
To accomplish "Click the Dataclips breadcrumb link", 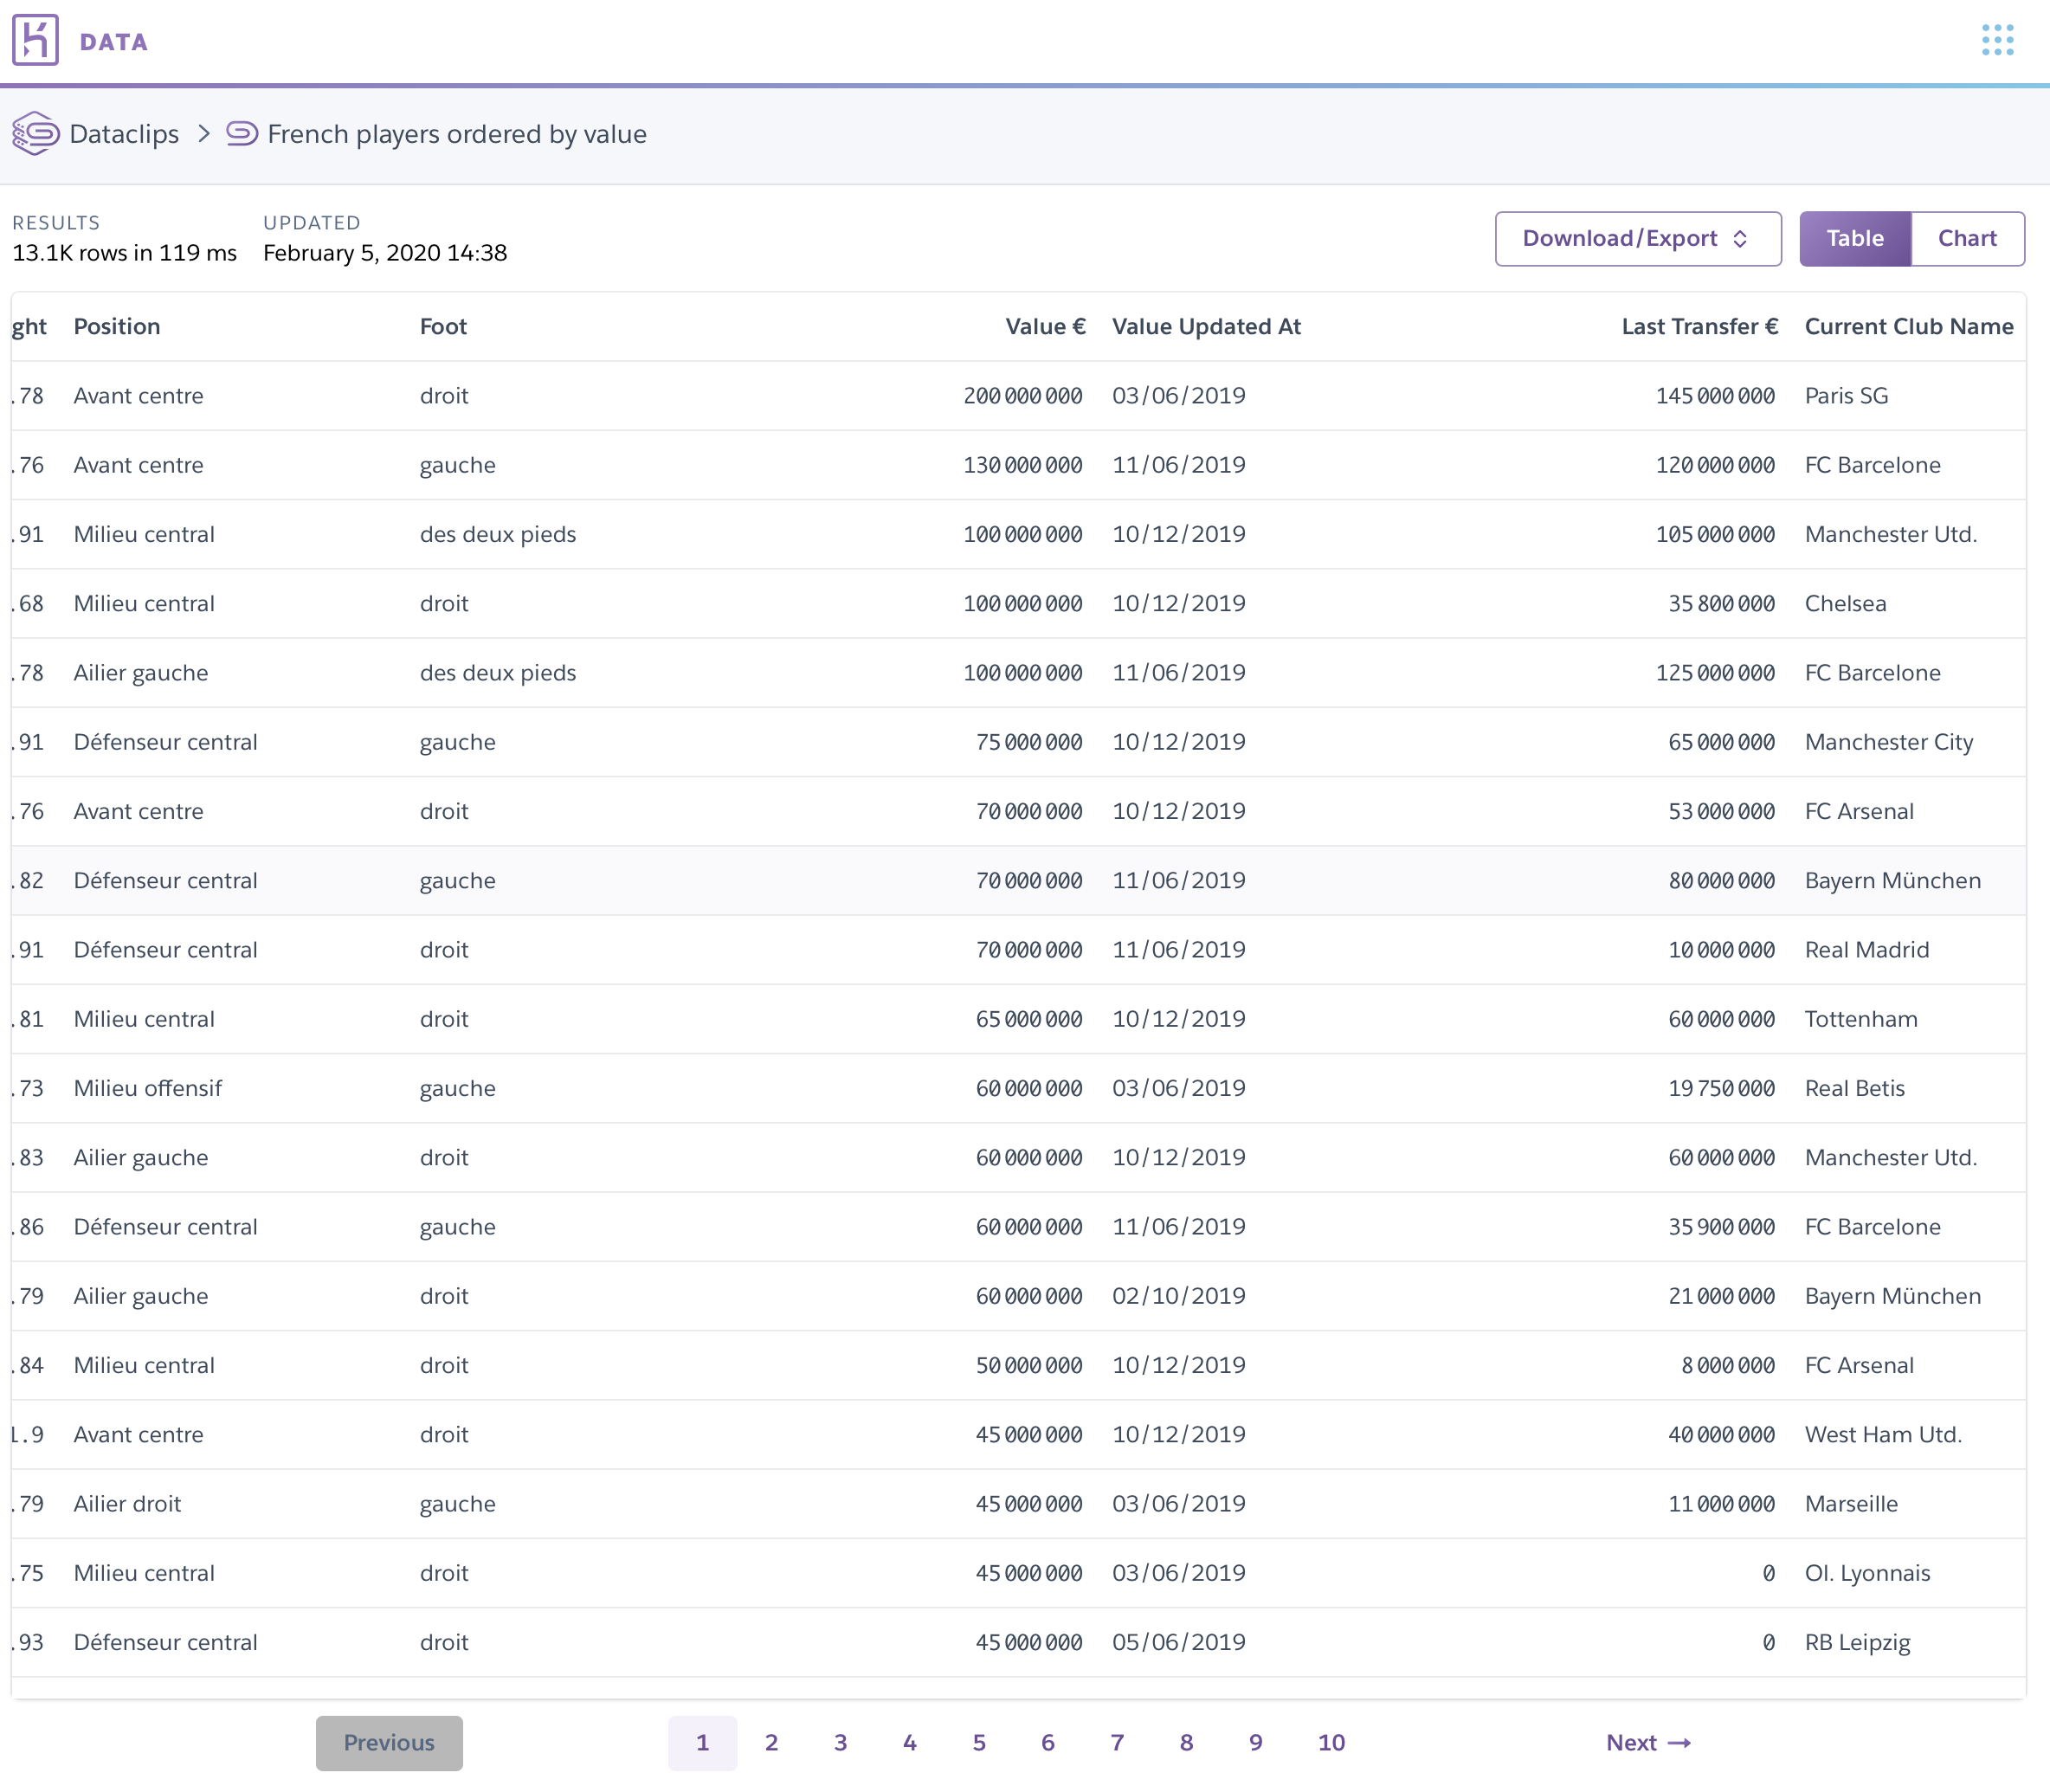I will [124, 134].
